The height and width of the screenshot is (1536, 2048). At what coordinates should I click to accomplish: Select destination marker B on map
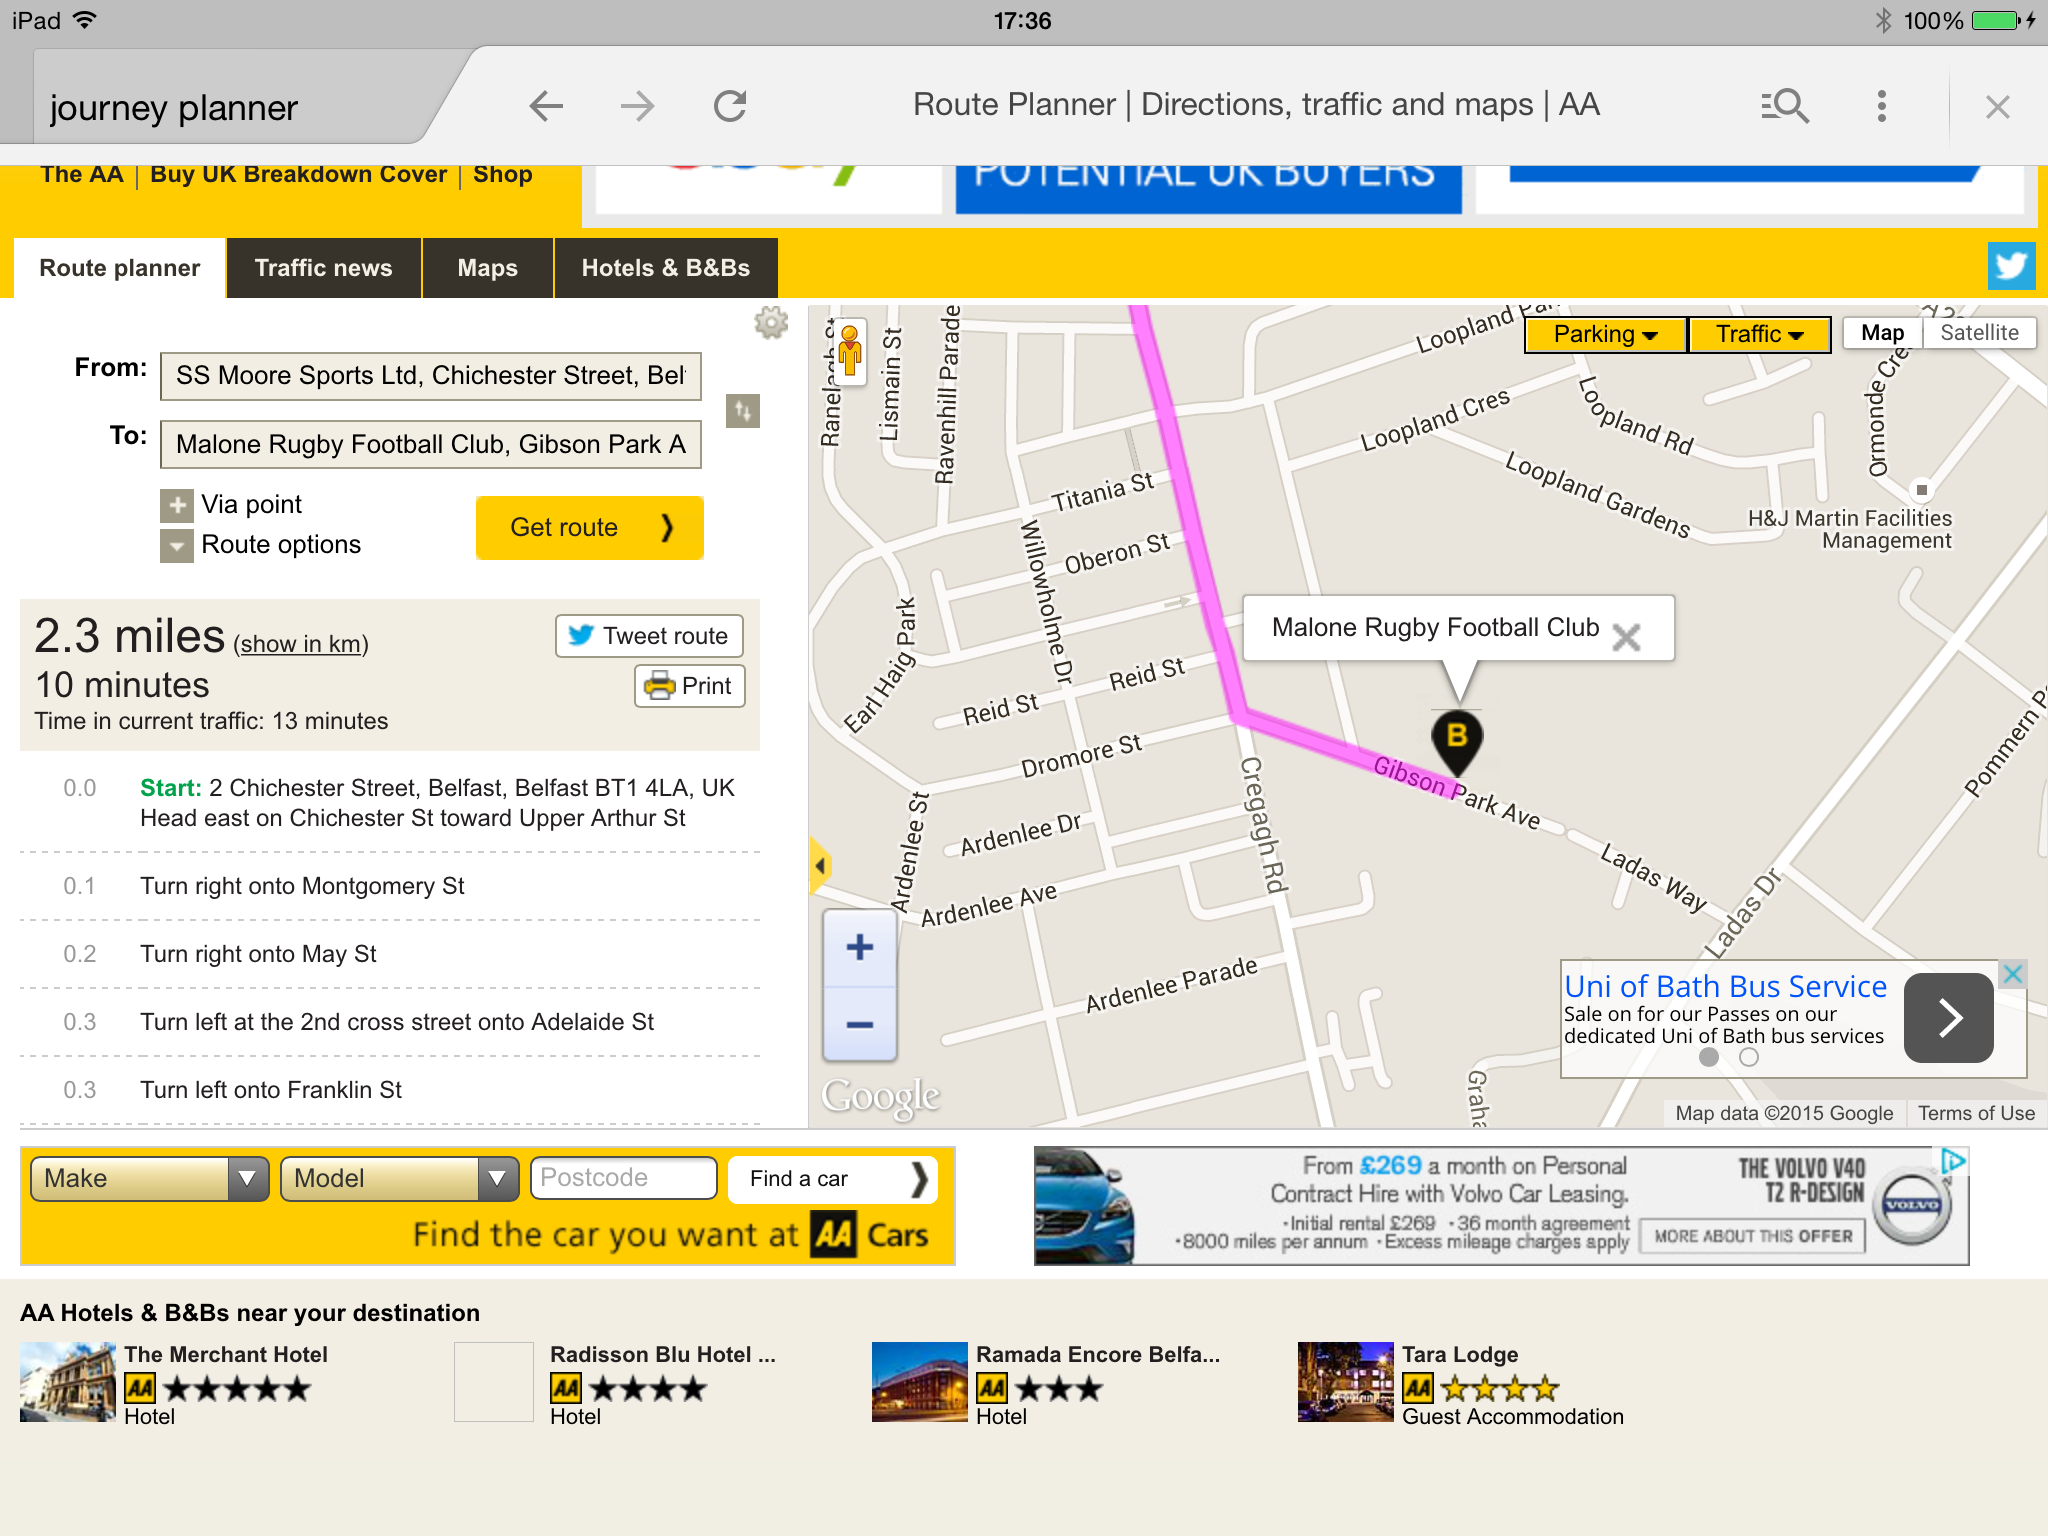pos(1457,741)
